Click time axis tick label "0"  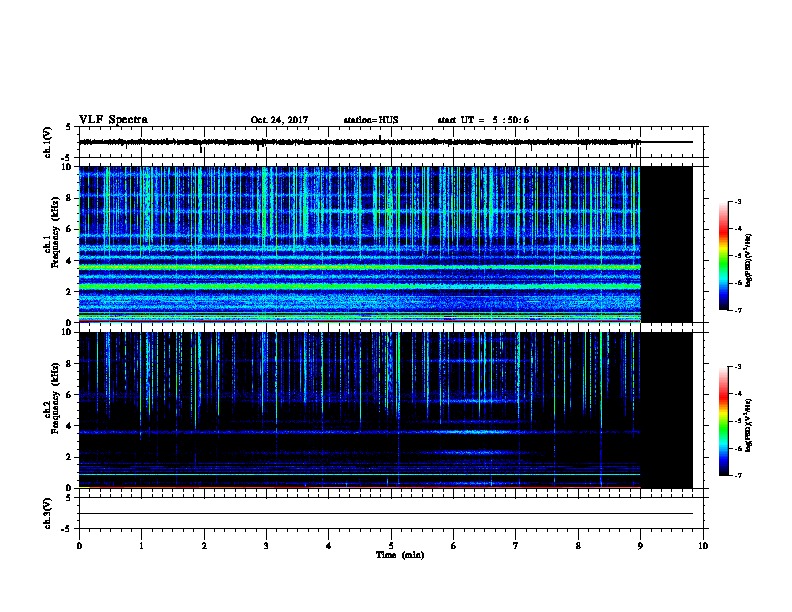79,546
